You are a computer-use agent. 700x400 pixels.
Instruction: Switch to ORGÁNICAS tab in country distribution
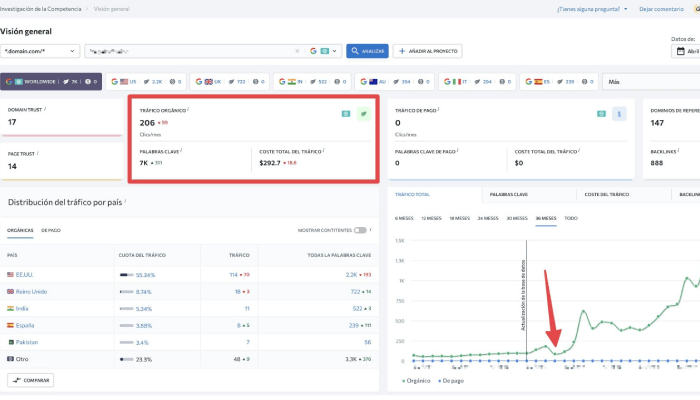click(x=20, y=230)
